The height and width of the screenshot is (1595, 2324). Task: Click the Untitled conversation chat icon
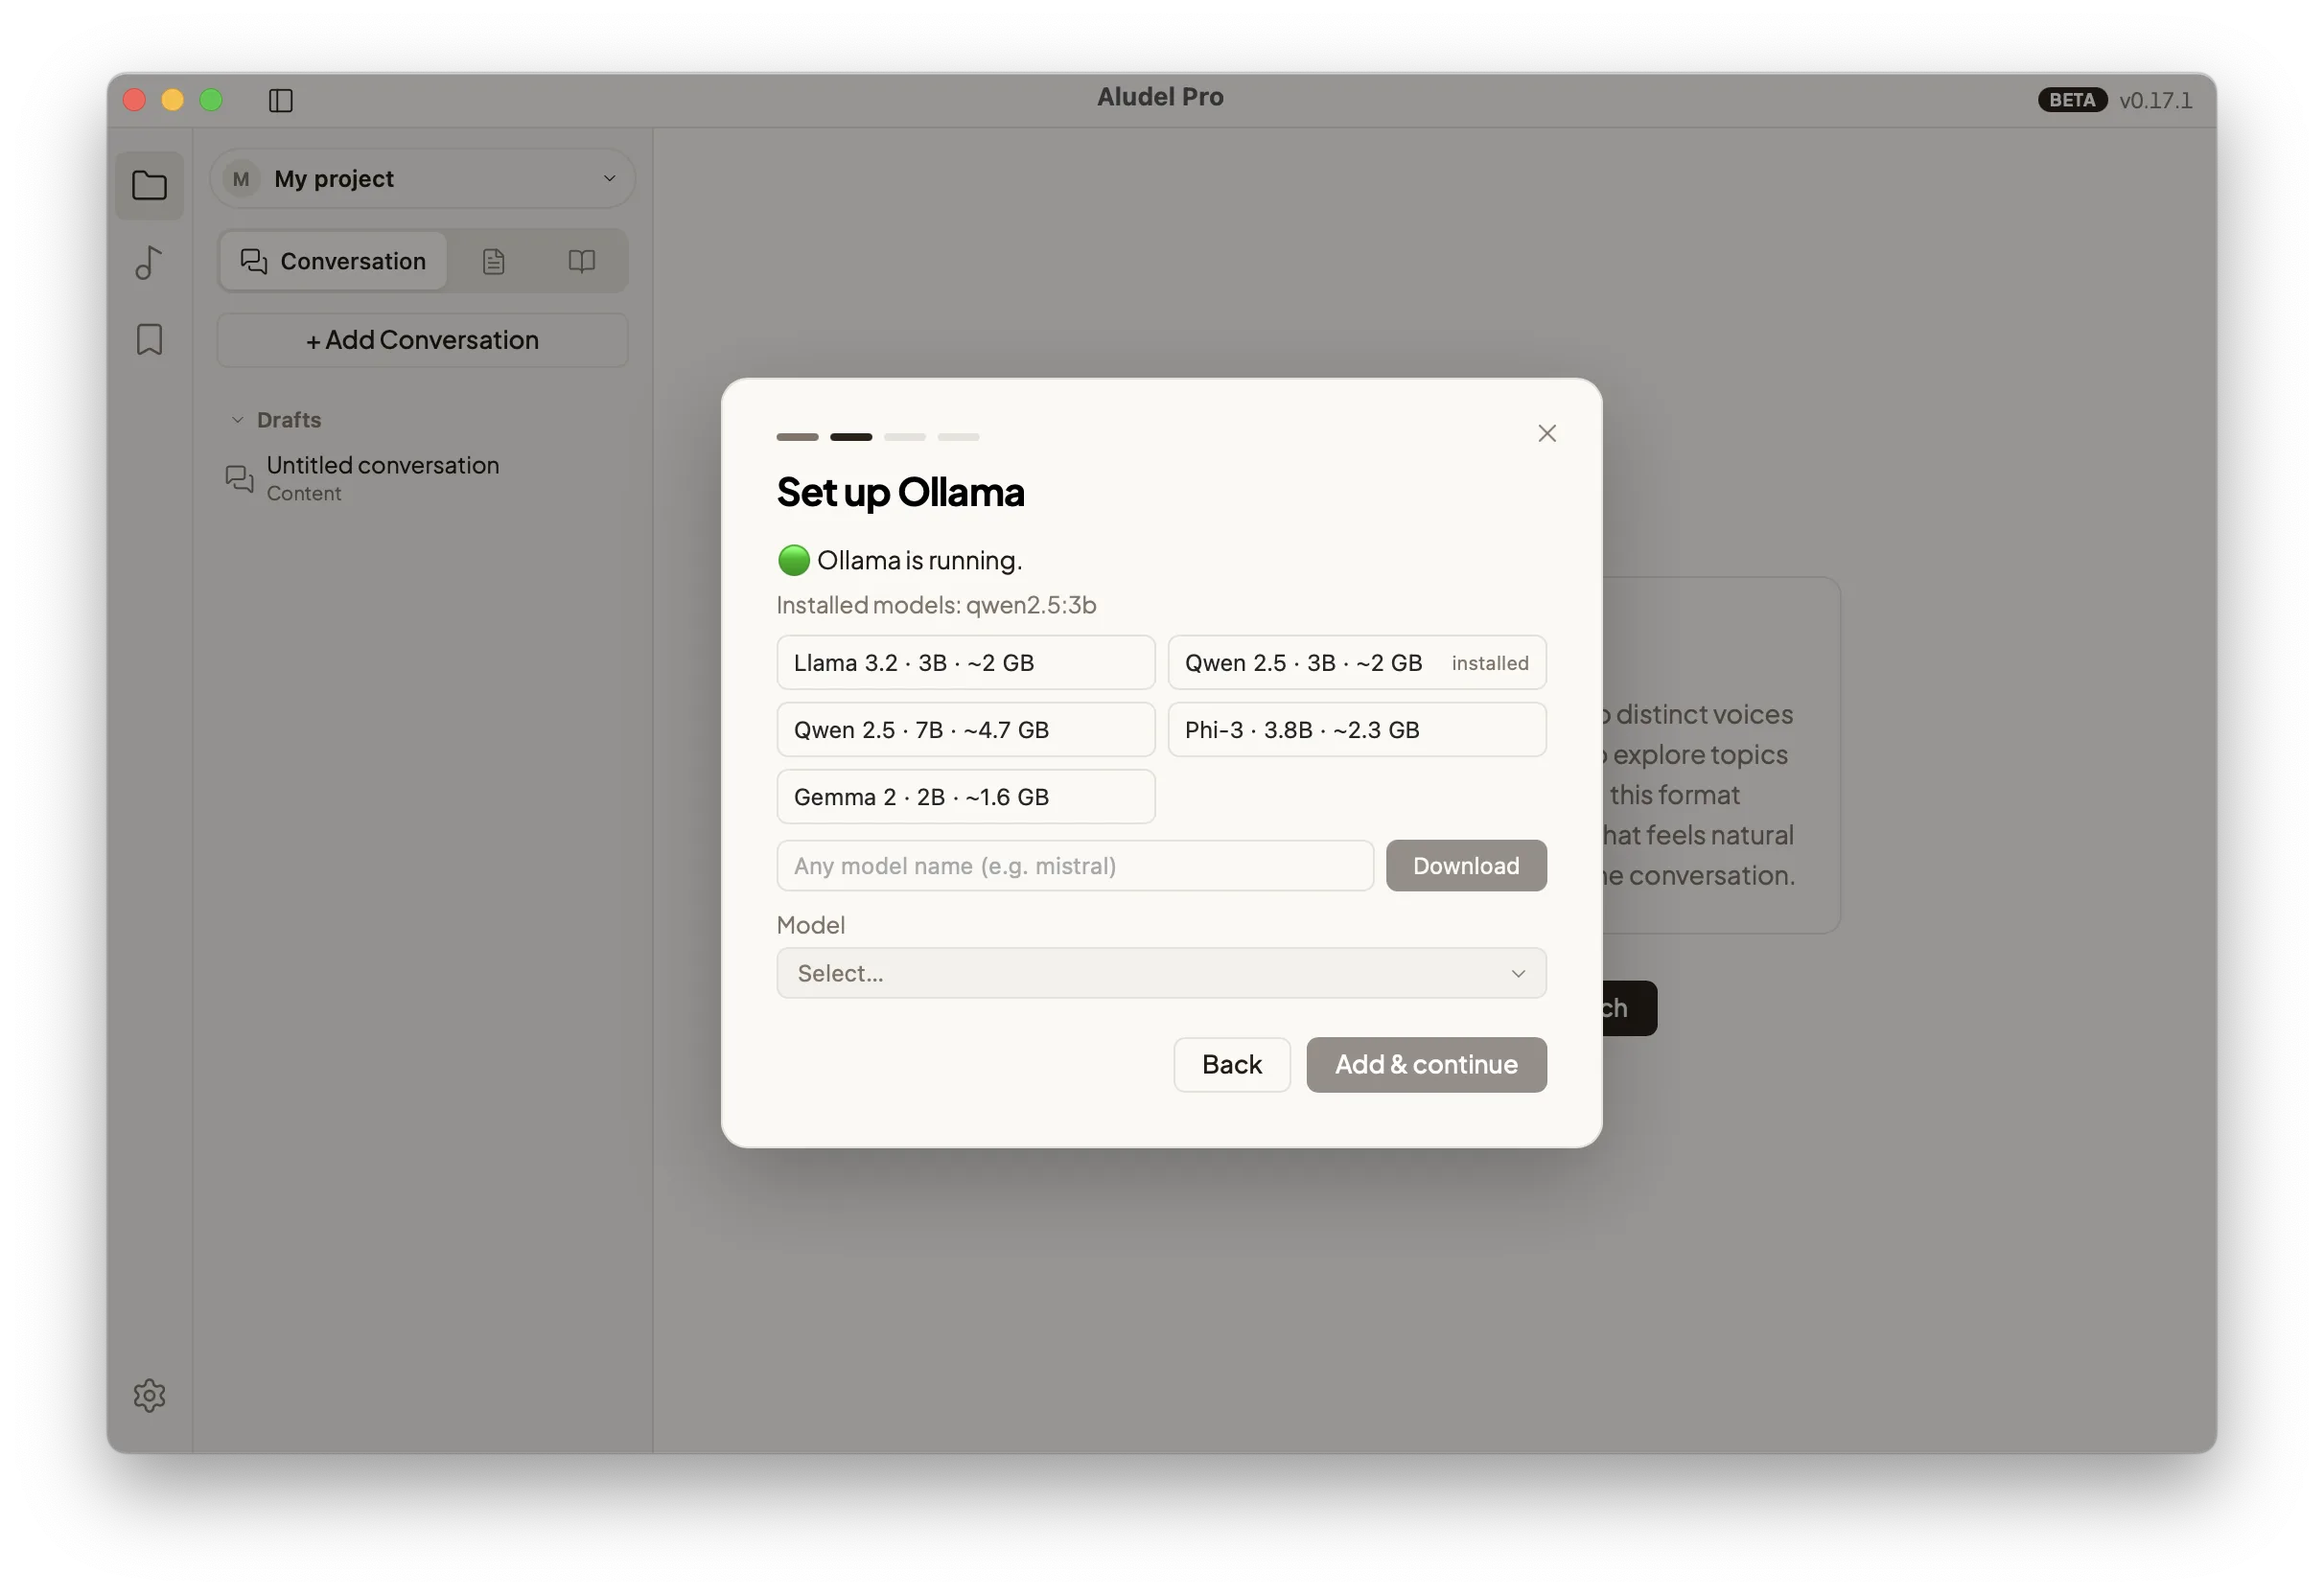(239, 478)
